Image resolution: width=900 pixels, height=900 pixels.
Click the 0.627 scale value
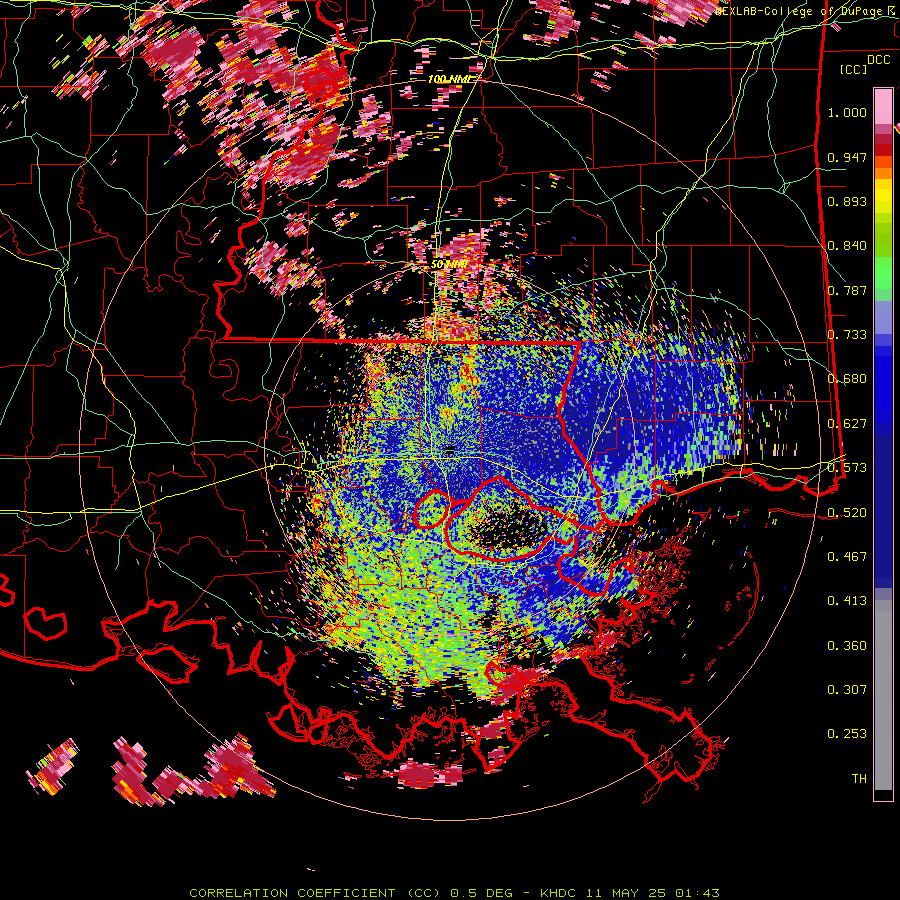point(847,424)
